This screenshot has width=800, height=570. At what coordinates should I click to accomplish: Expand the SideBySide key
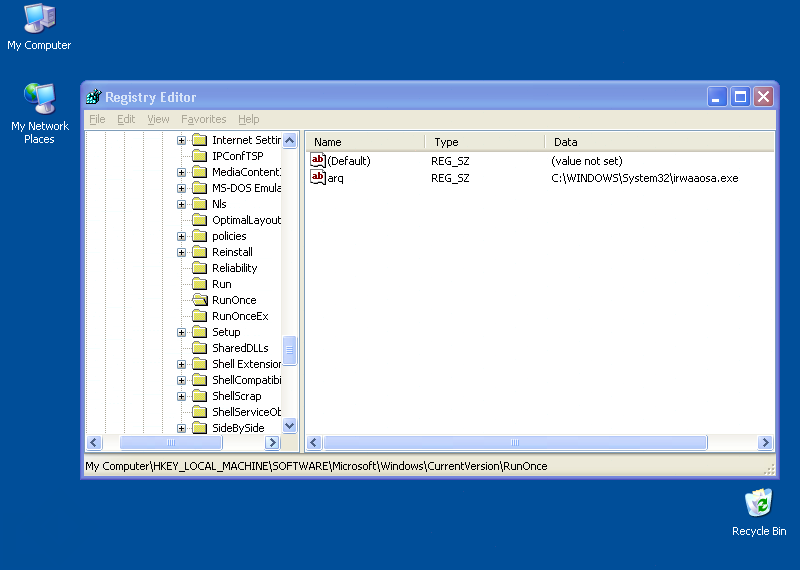(x=181, y=428)
